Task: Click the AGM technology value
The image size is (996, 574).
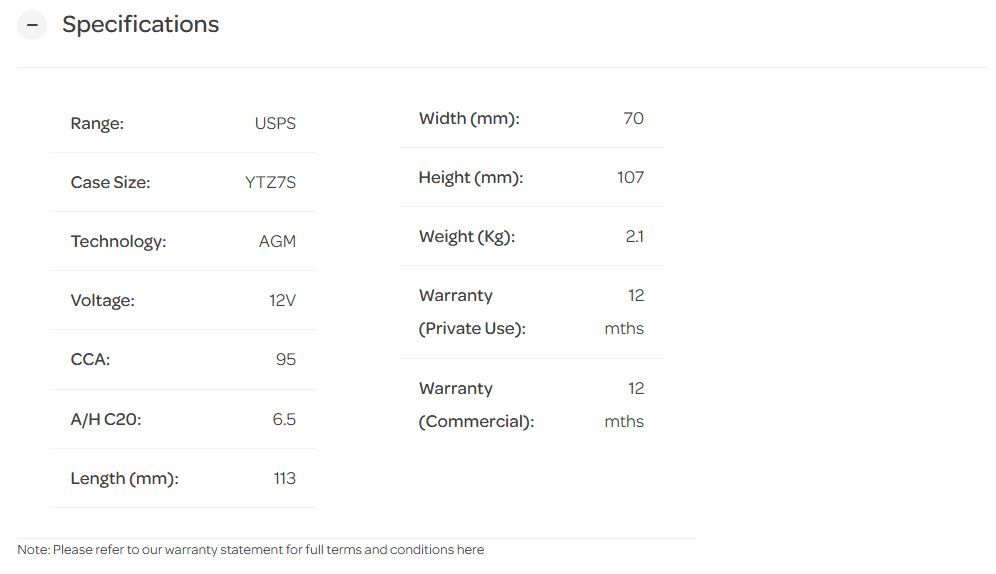Action: point(277,242)
